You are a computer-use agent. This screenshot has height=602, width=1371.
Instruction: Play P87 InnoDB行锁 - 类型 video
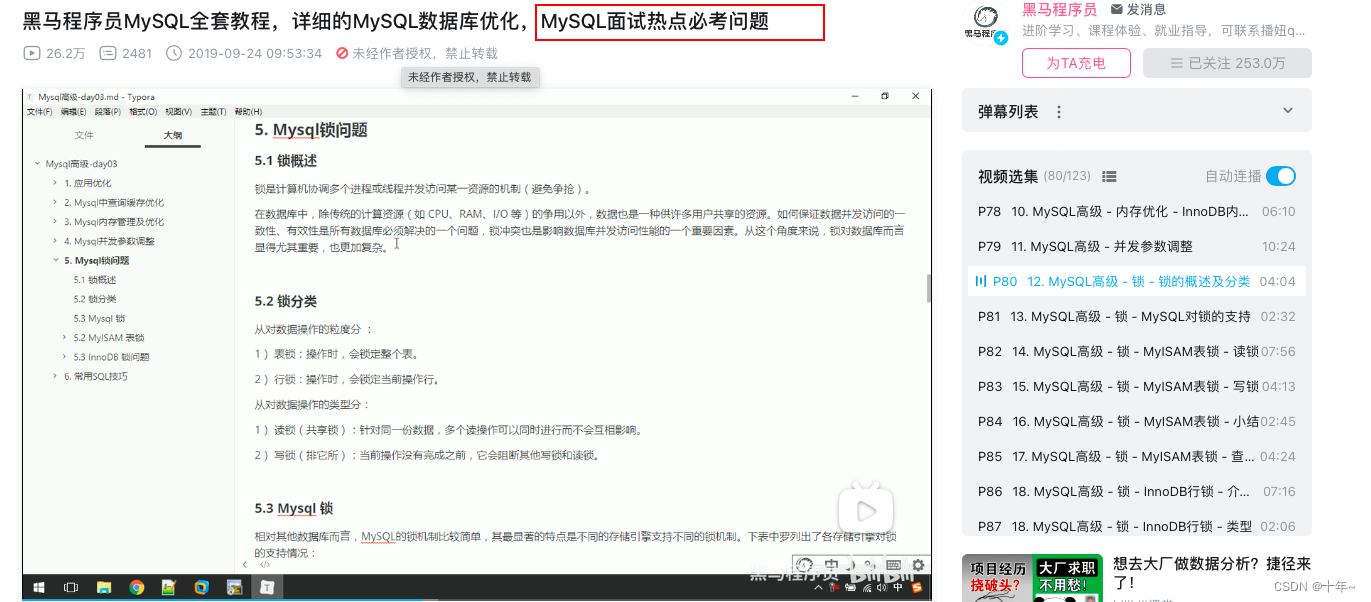point(1137,524)
